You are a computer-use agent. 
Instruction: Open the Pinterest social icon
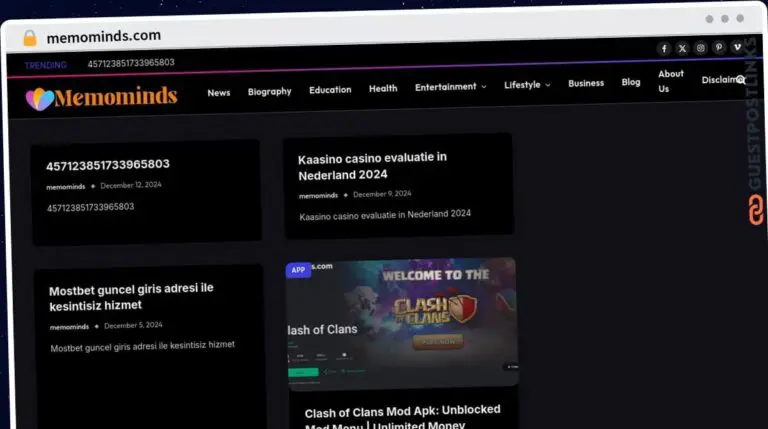click(719, 48)
